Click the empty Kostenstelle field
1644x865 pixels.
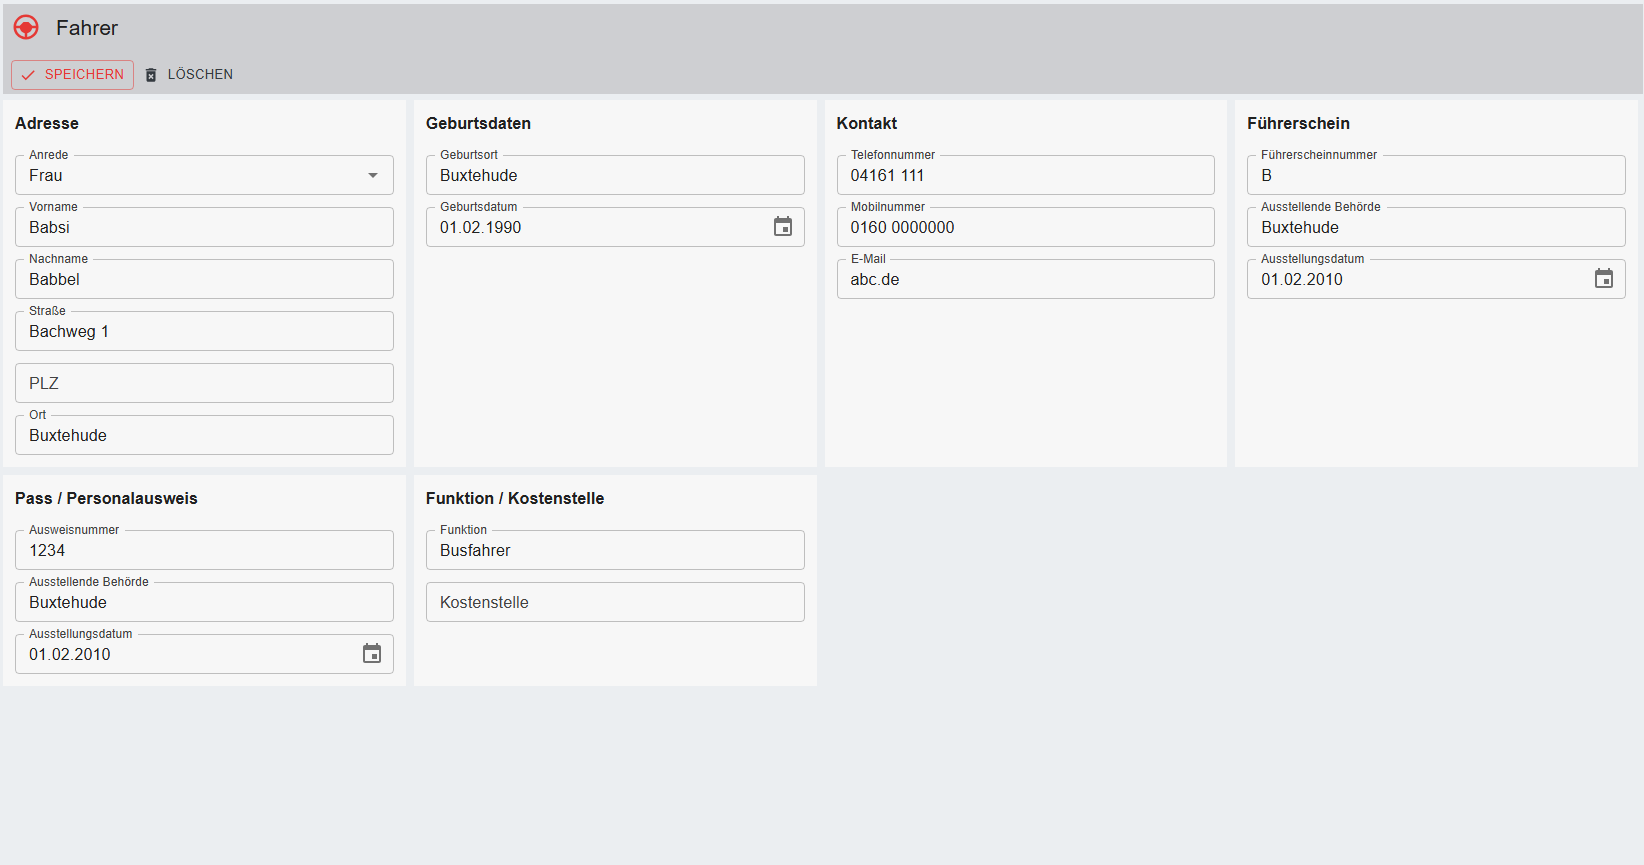614,603
